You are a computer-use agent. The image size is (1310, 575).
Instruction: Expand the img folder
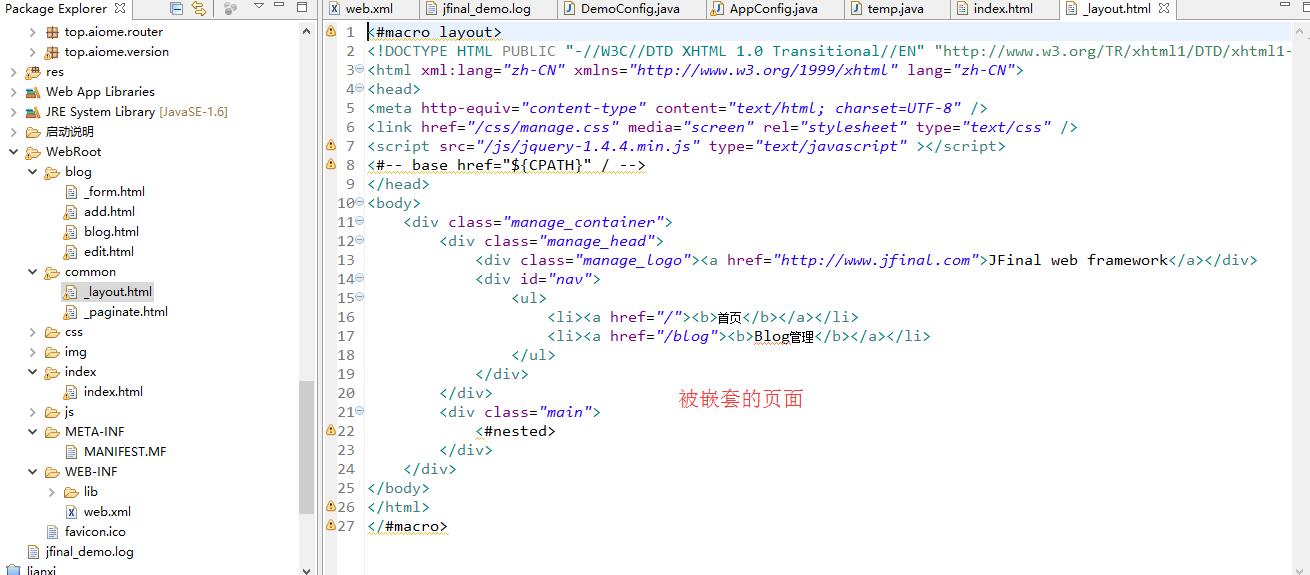click(x=32, y=352)
